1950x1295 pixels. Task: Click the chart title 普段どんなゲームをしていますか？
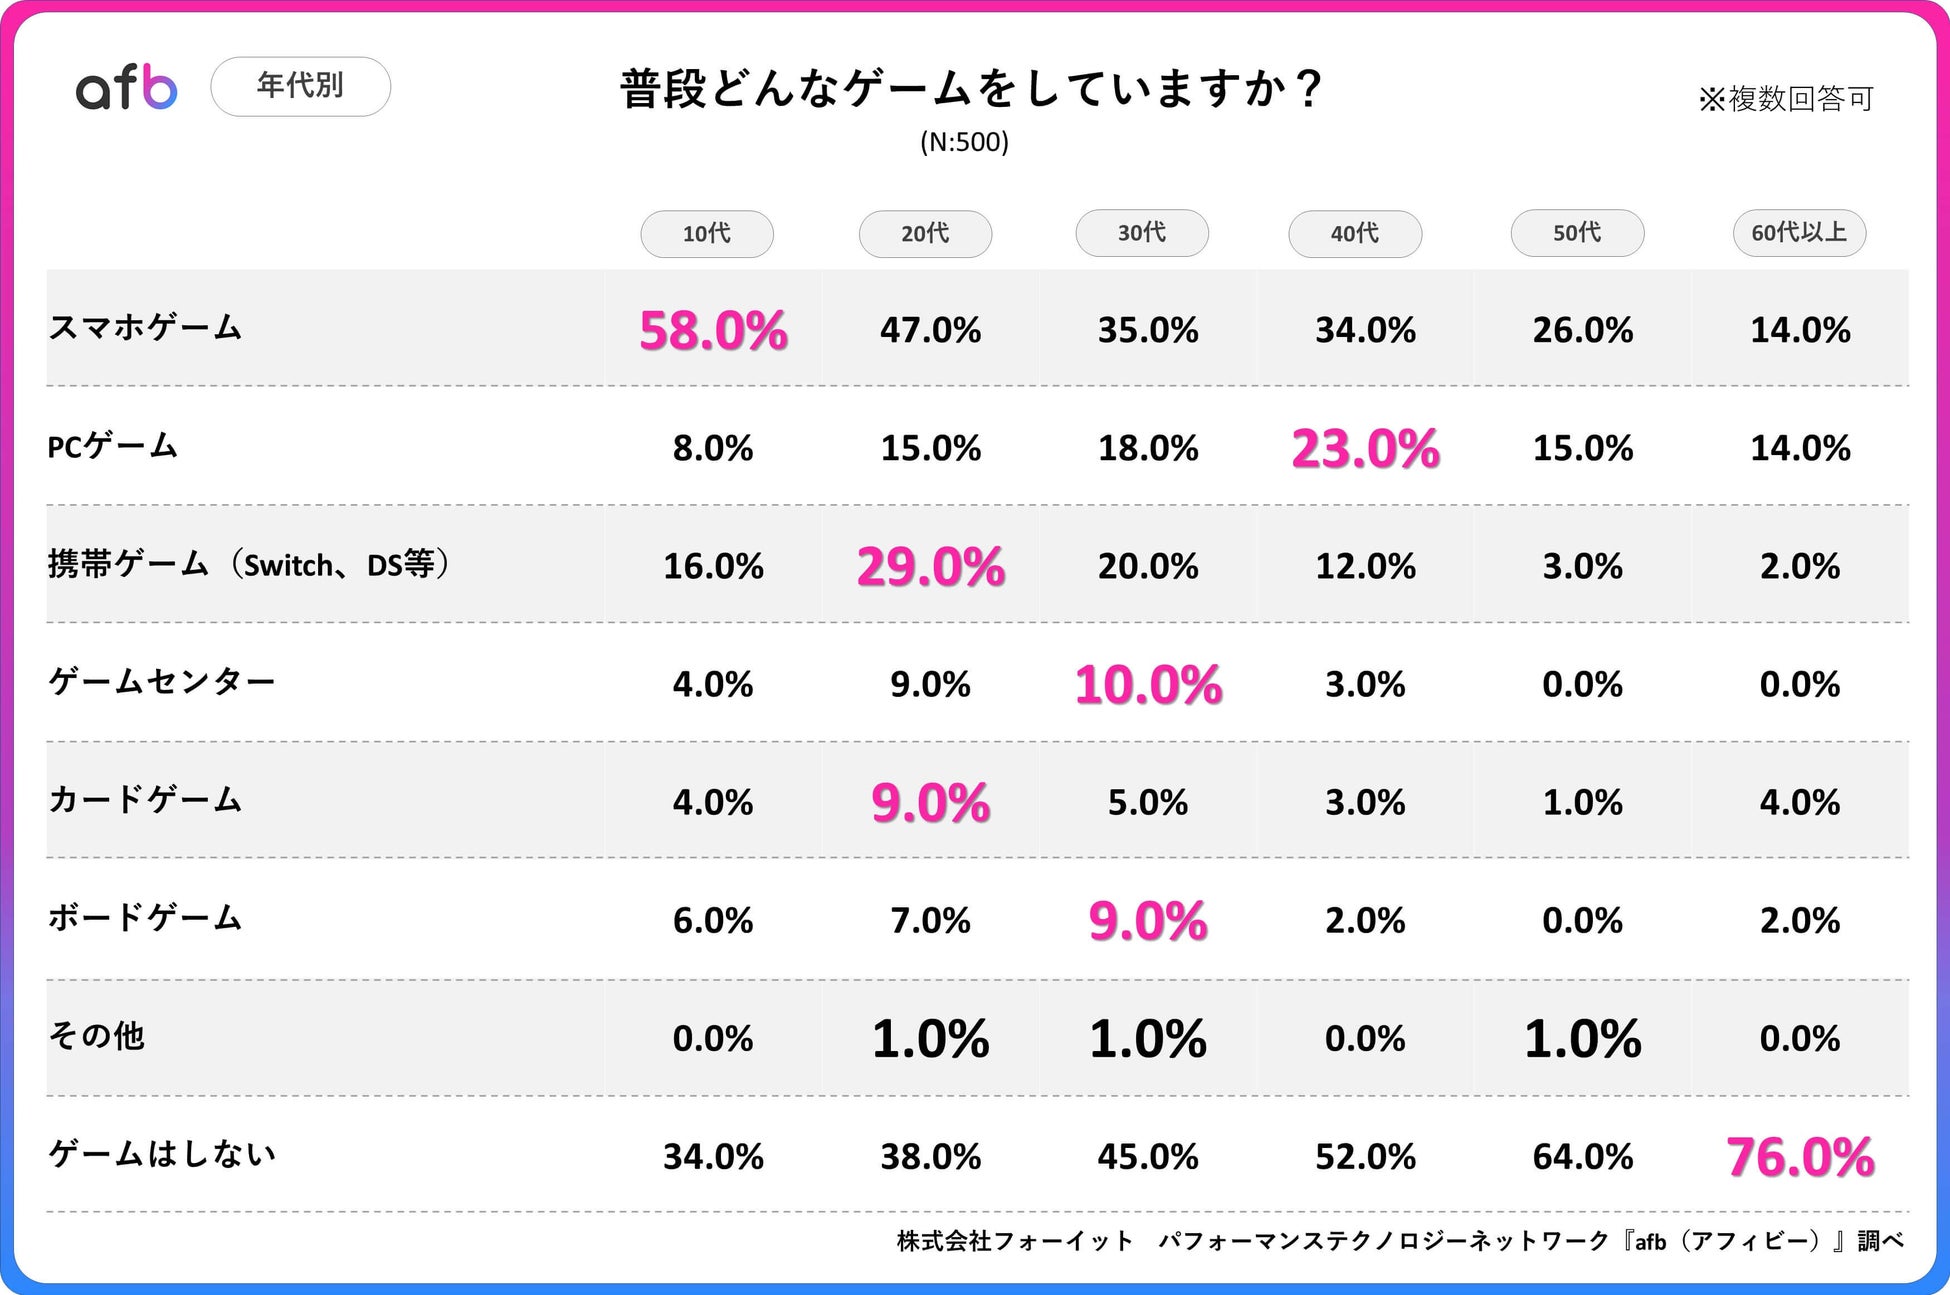click(973, 88)
